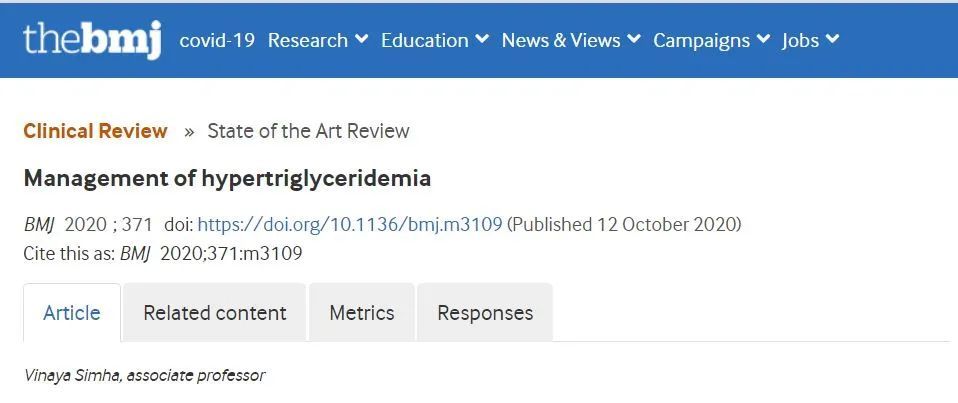This screenshot has width=958, height=403.
Task: Switch to the Metrics tab
Action: tap(362, 313)
